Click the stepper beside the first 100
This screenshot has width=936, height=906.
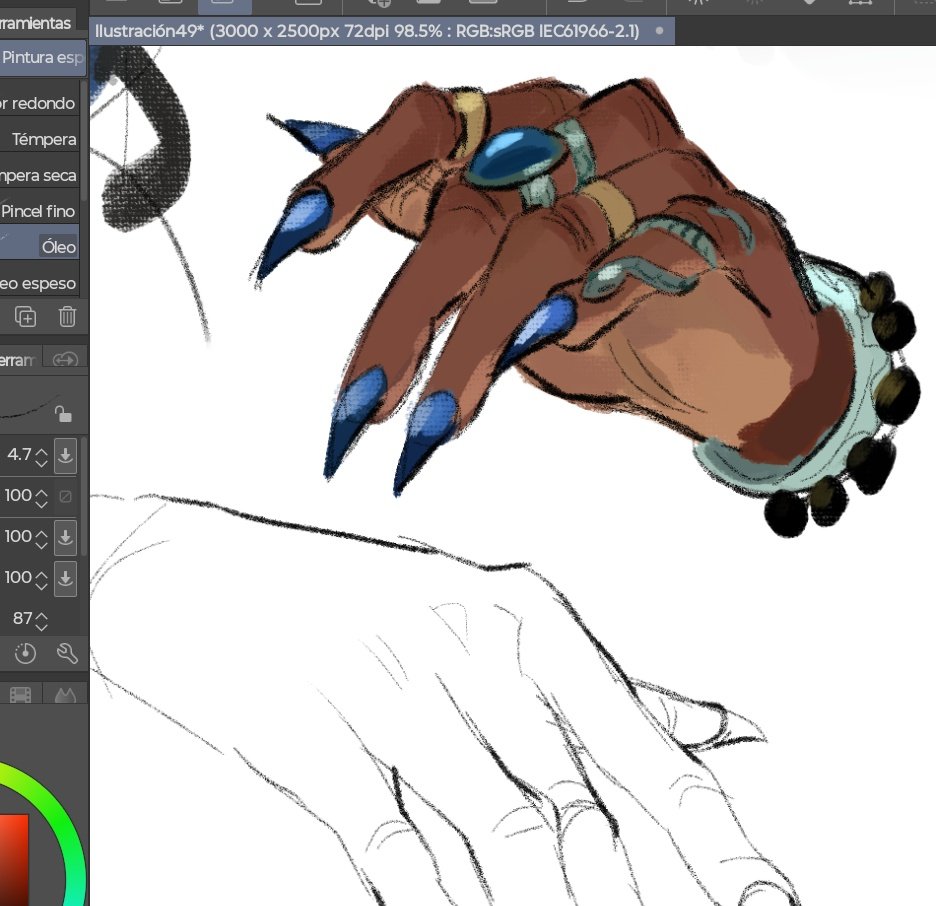click(x=41, y=497)
